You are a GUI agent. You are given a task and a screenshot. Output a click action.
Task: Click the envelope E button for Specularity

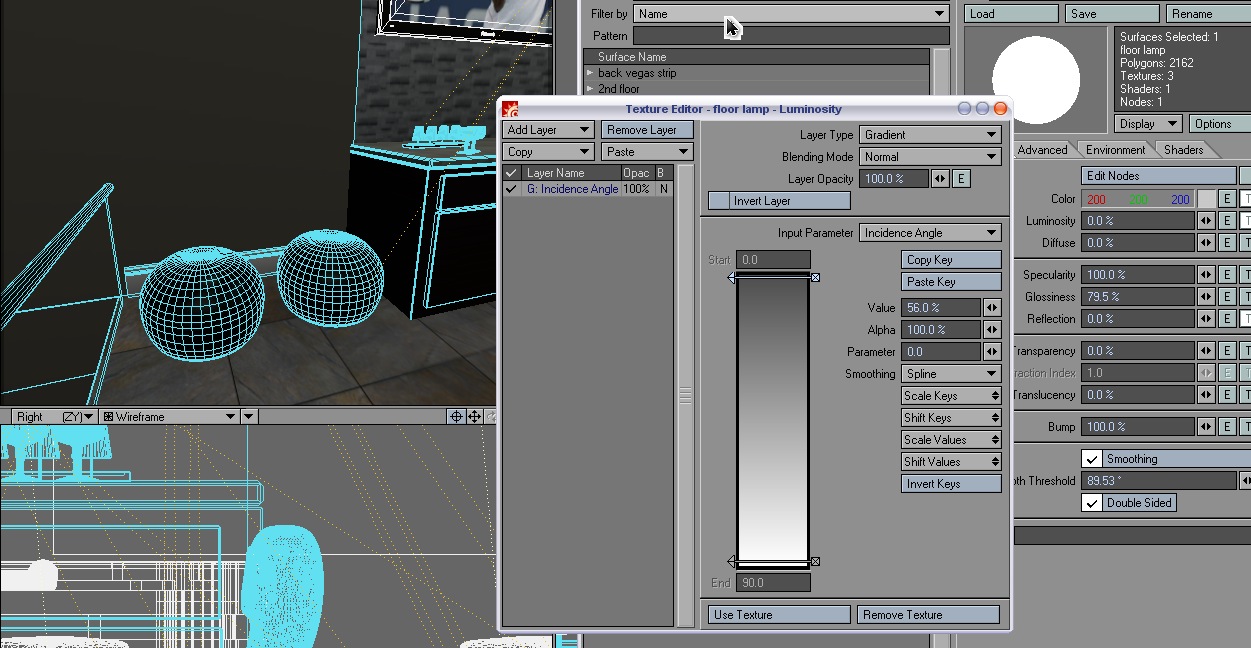tap(1227, 275)
